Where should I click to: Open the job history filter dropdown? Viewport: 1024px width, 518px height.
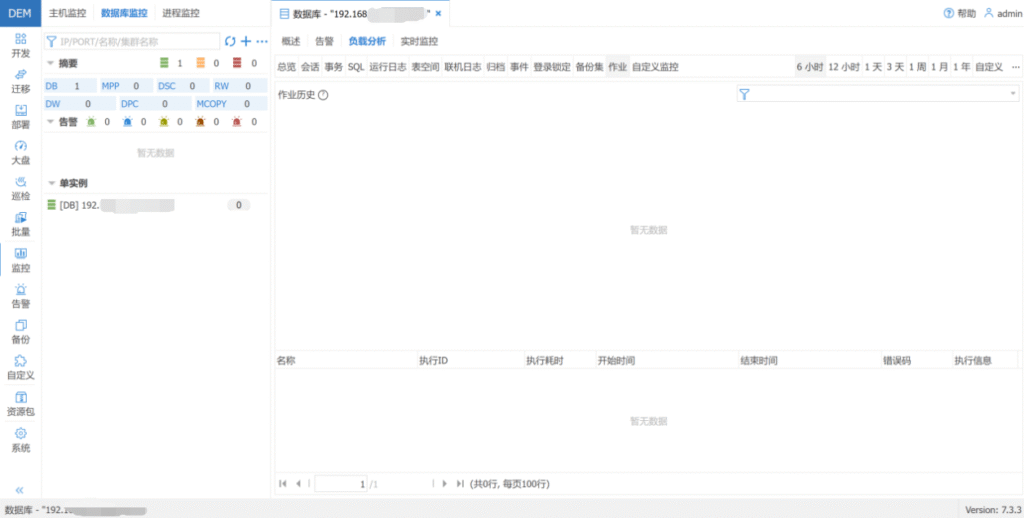click(1012, 94)
